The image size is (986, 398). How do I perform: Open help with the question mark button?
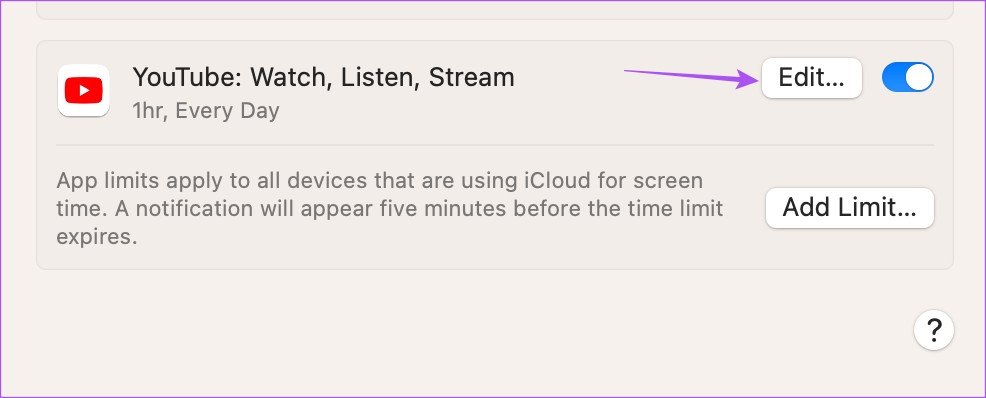click(x=934, y=329)
